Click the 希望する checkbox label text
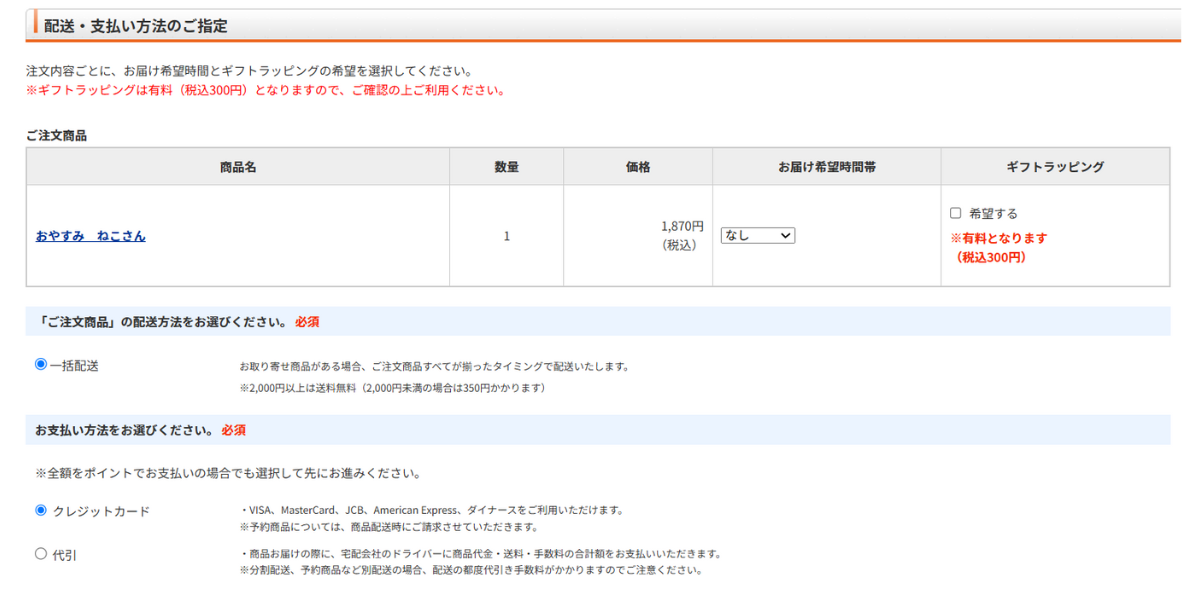Viewport: 1200px width, 600px height. tap(992, 214)
